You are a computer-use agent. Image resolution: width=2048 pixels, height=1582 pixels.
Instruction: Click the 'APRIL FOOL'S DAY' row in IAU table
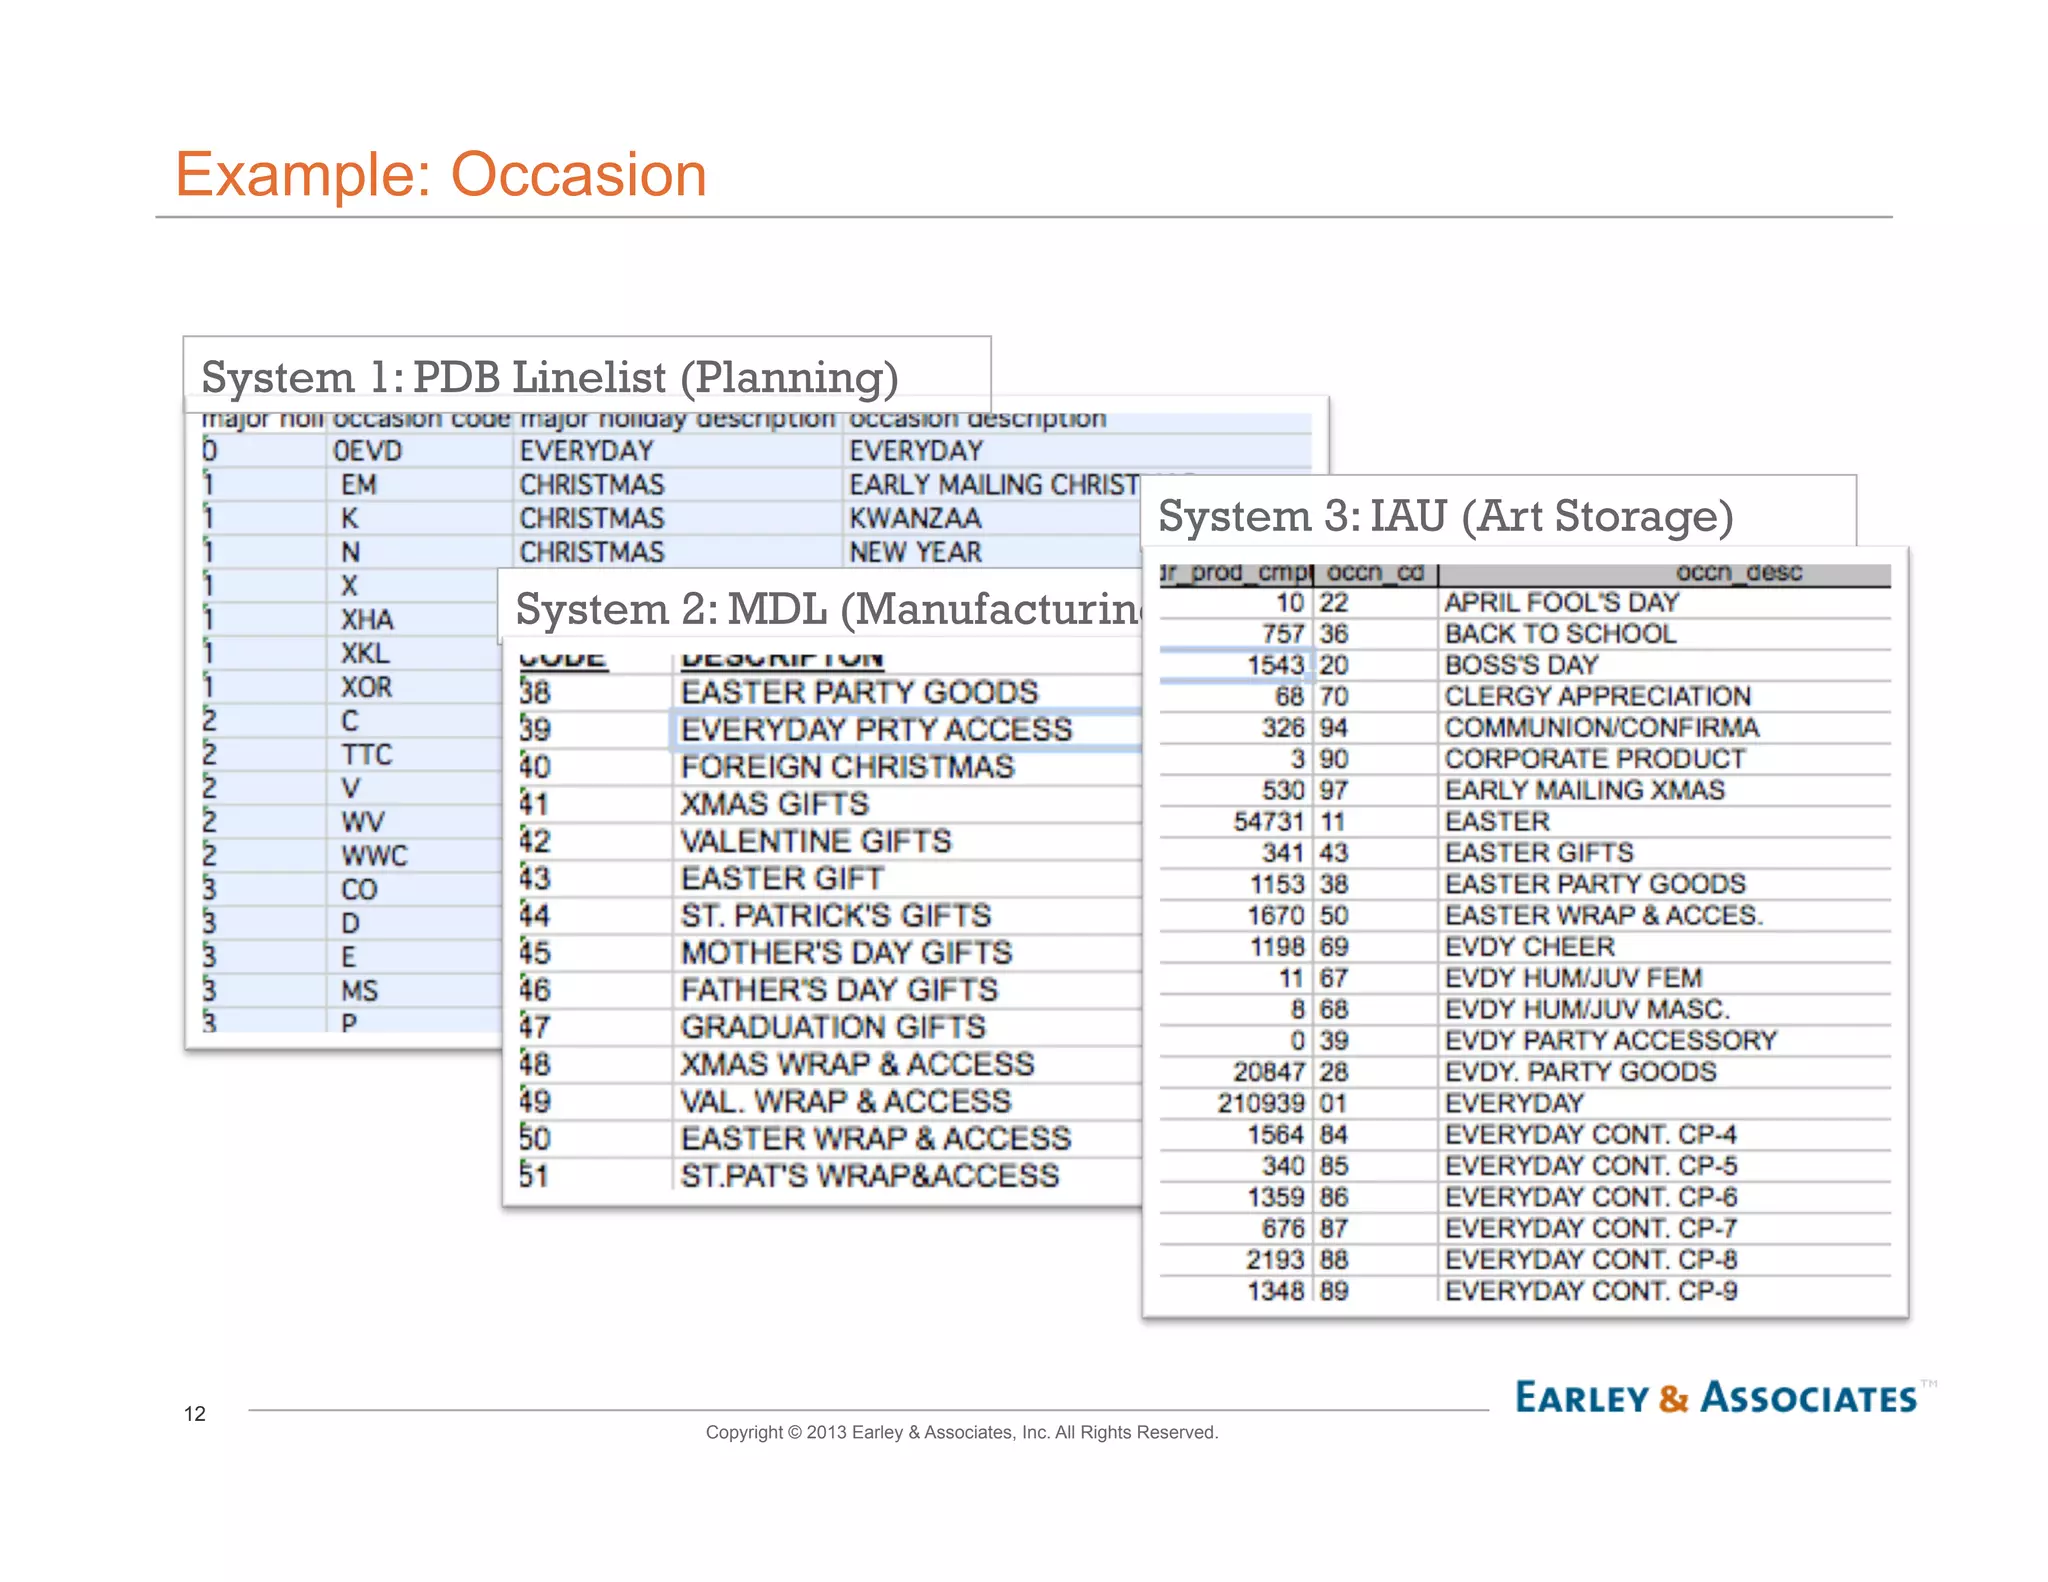[x=1525, y=603]
